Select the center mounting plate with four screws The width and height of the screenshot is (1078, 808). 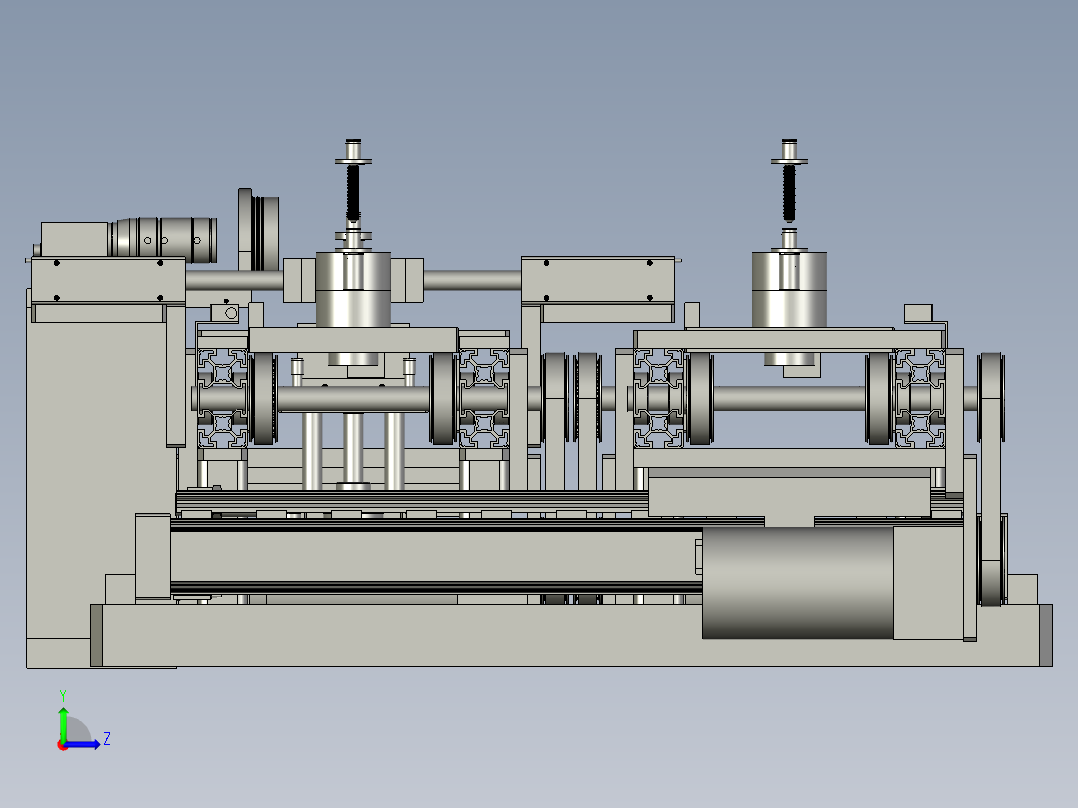tap(597, 280)
